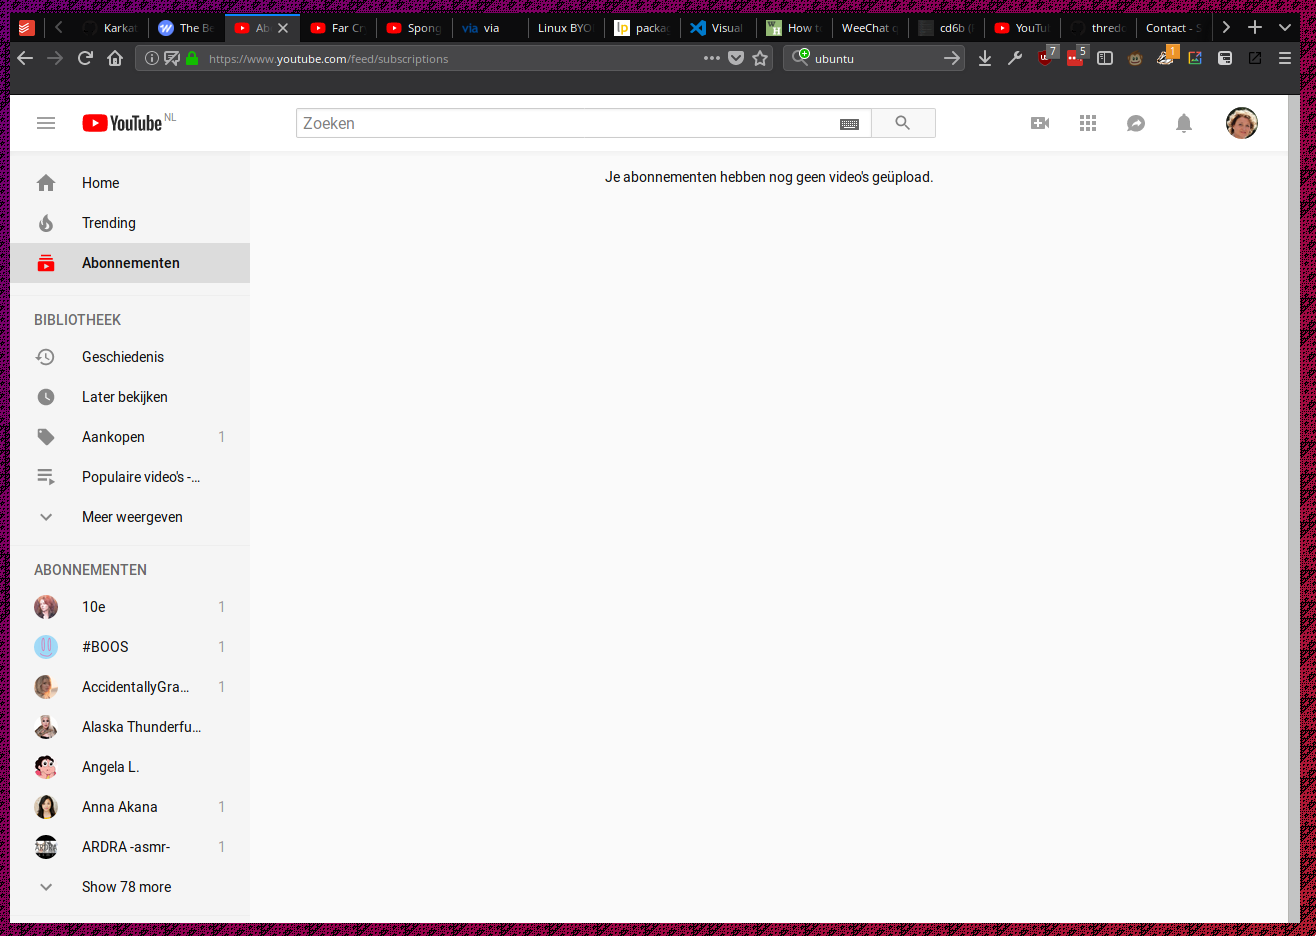Click the YouTube logo
This screenshot has width=1316, height=936.
[123, 123]
